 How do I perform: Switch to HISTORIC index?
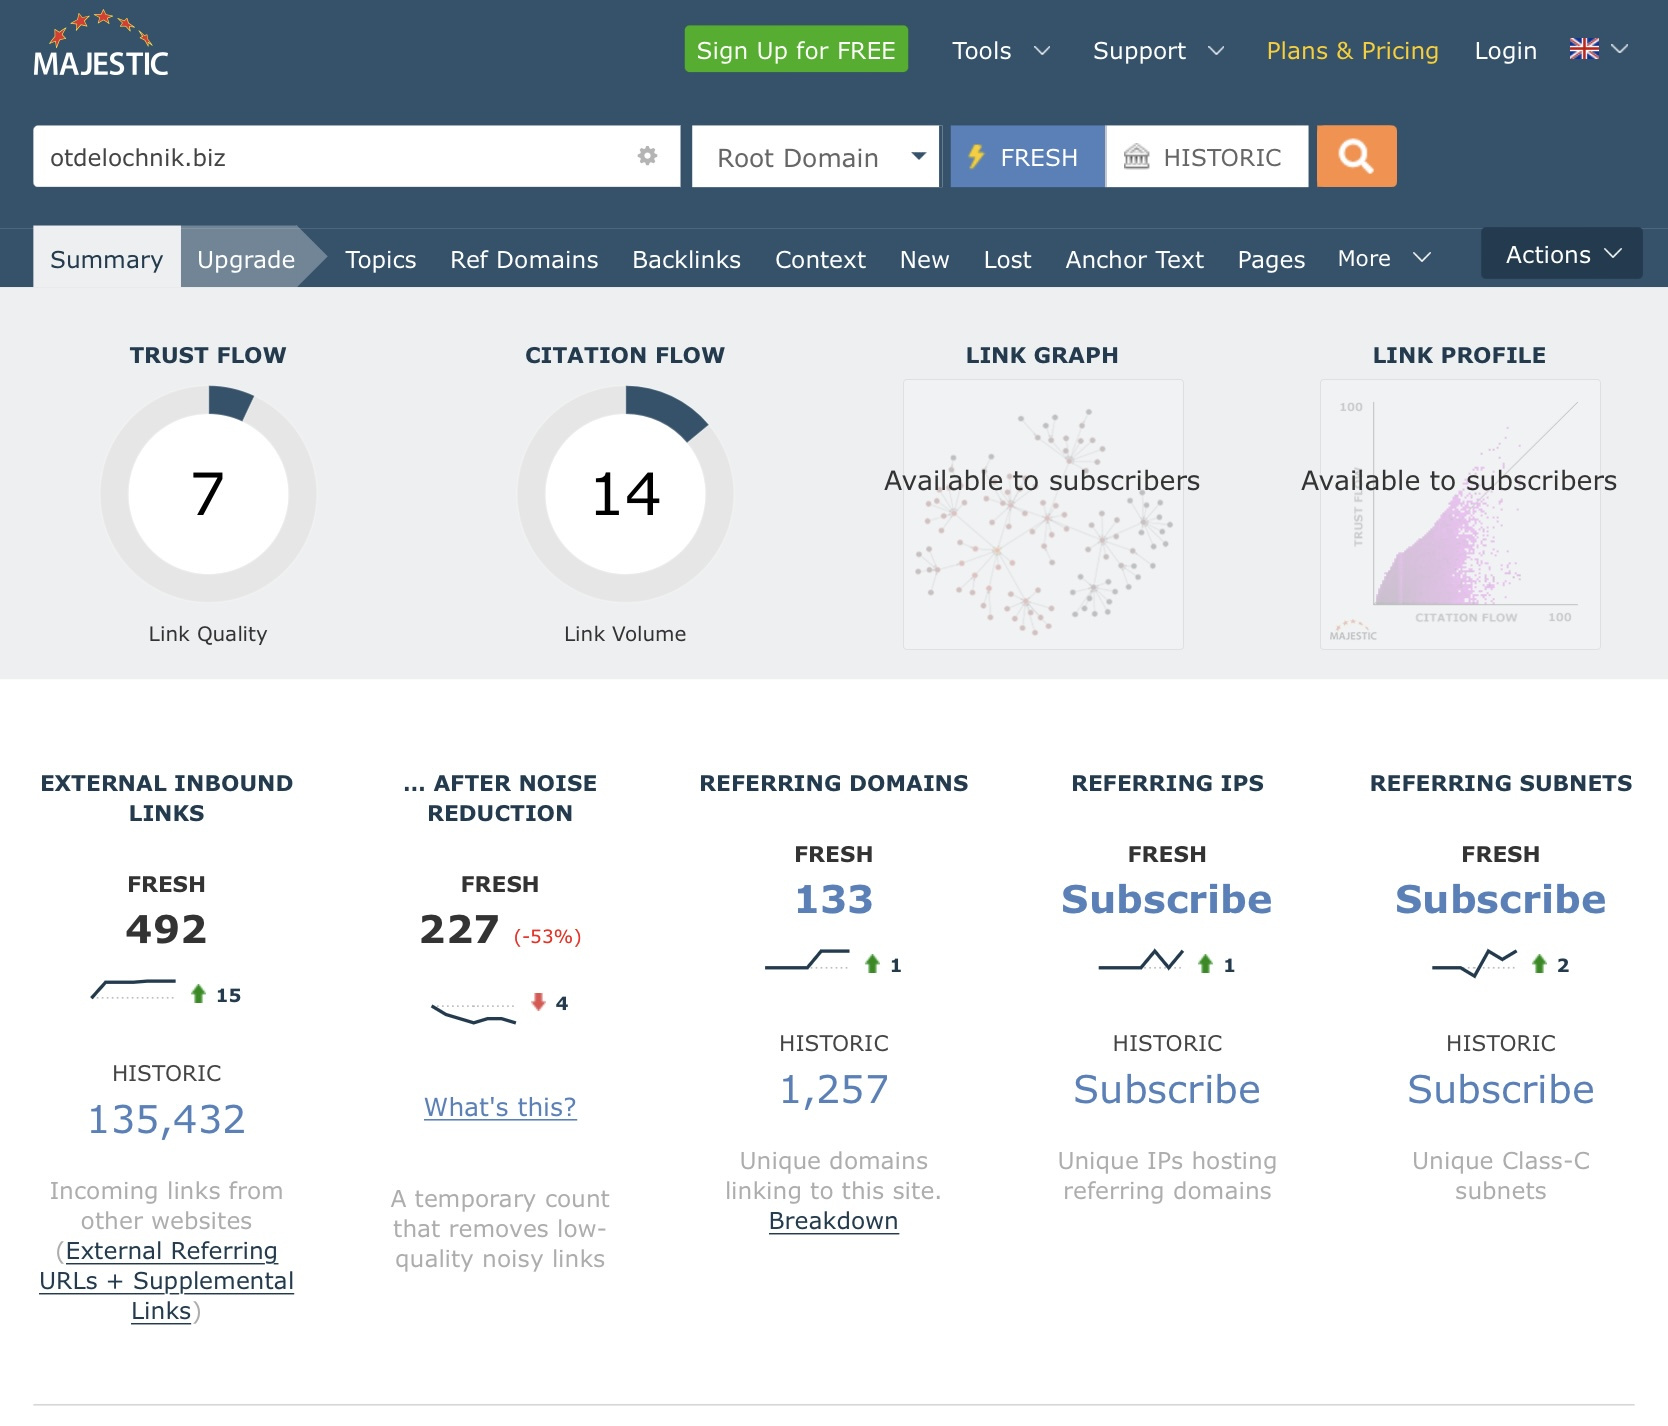click(1206, 156)
